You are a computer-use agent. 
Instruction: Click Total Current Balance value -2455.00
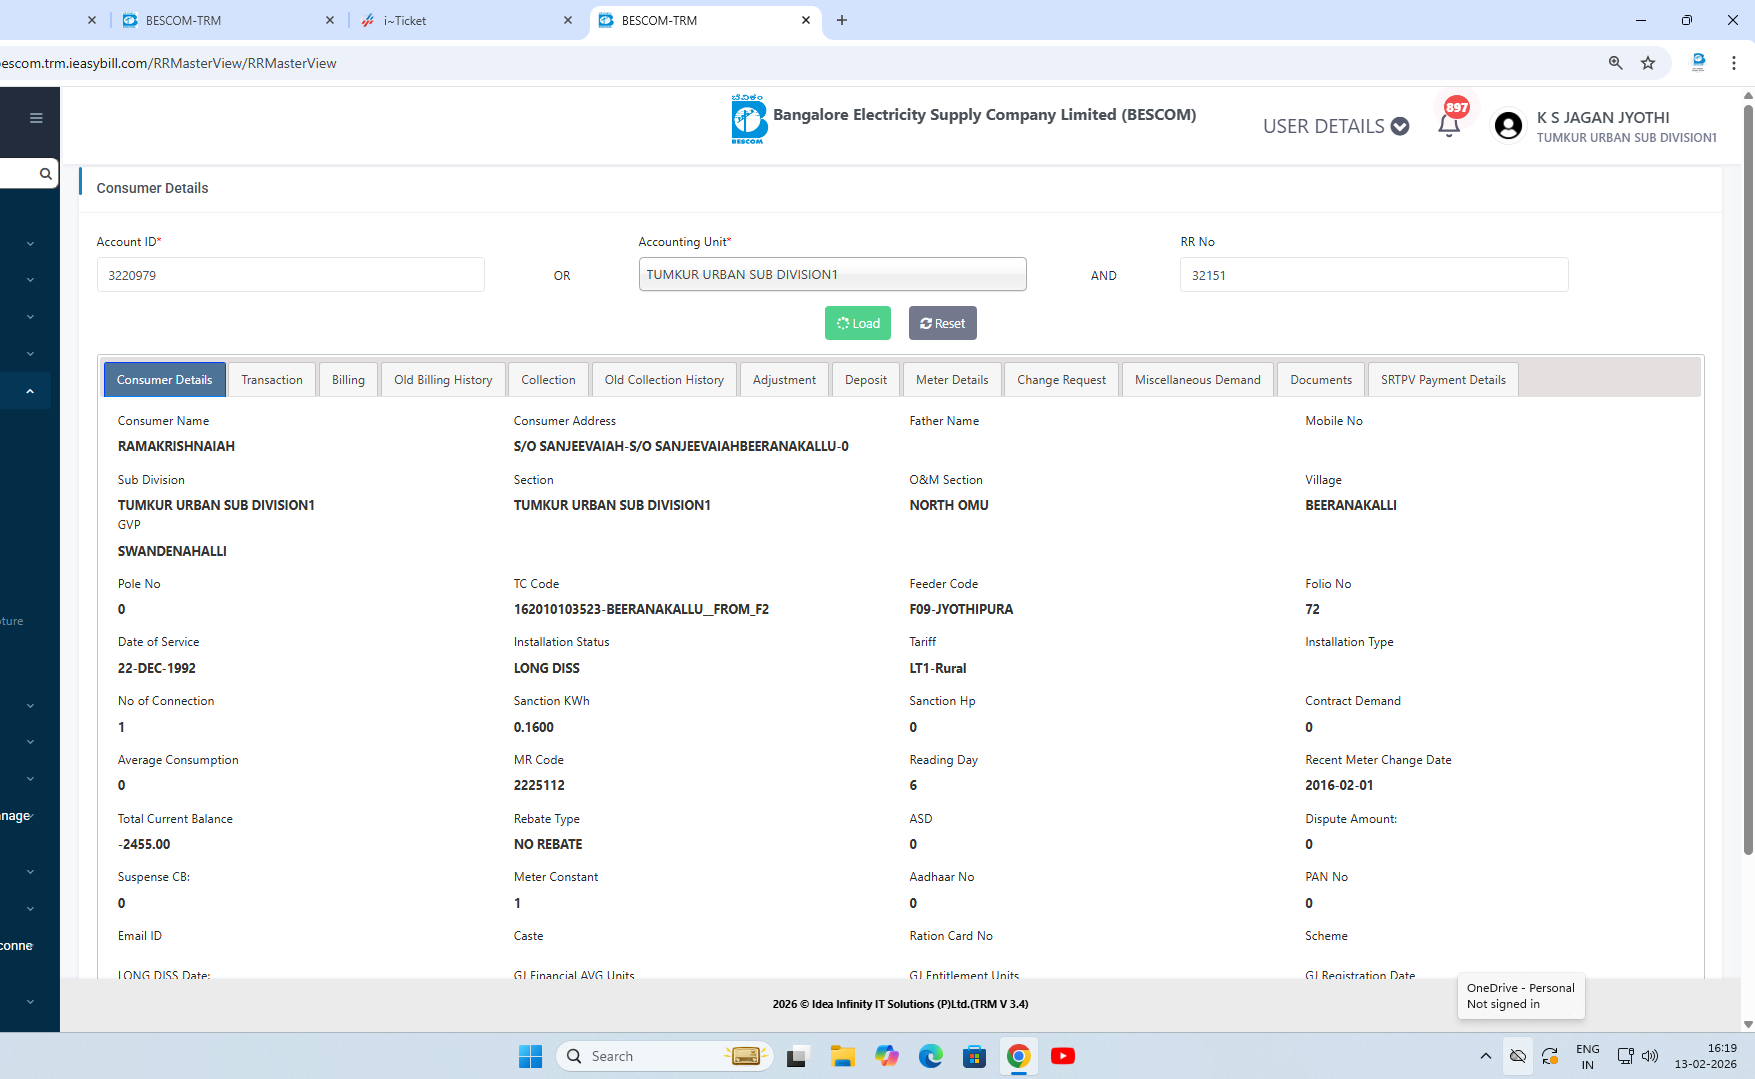tap(144, 844)
